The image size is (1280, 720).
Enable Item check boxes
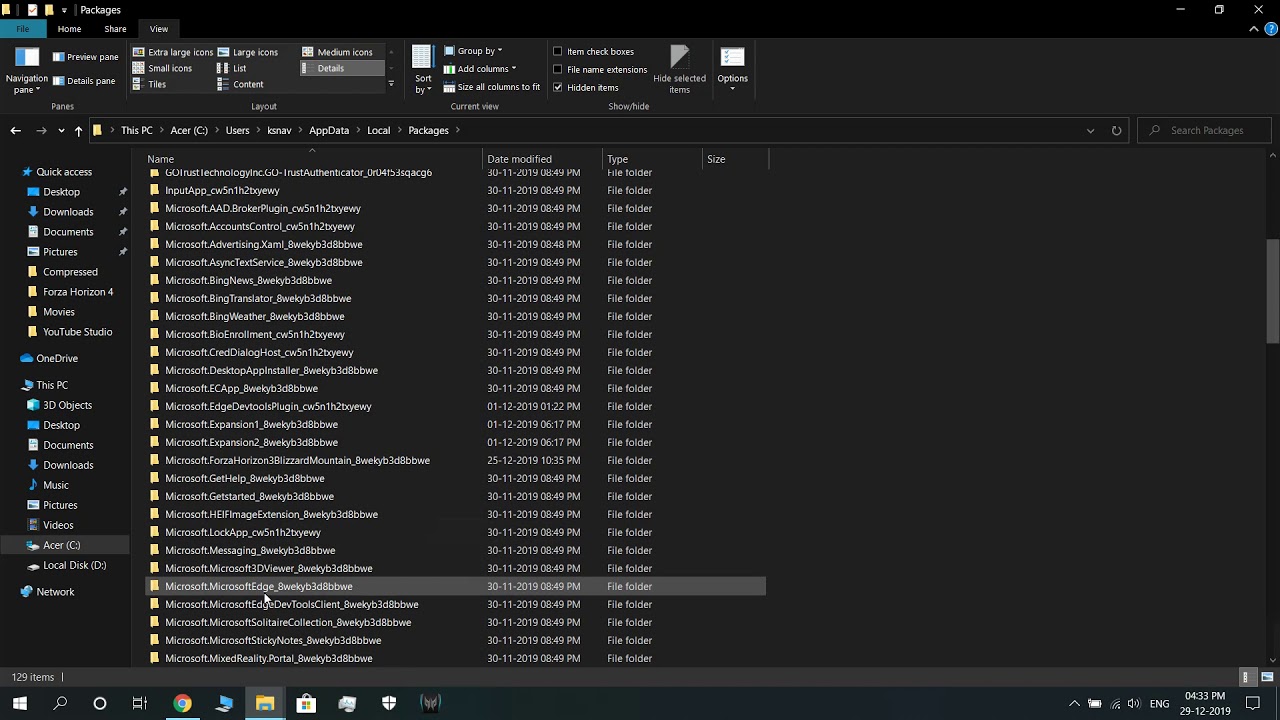558,52
